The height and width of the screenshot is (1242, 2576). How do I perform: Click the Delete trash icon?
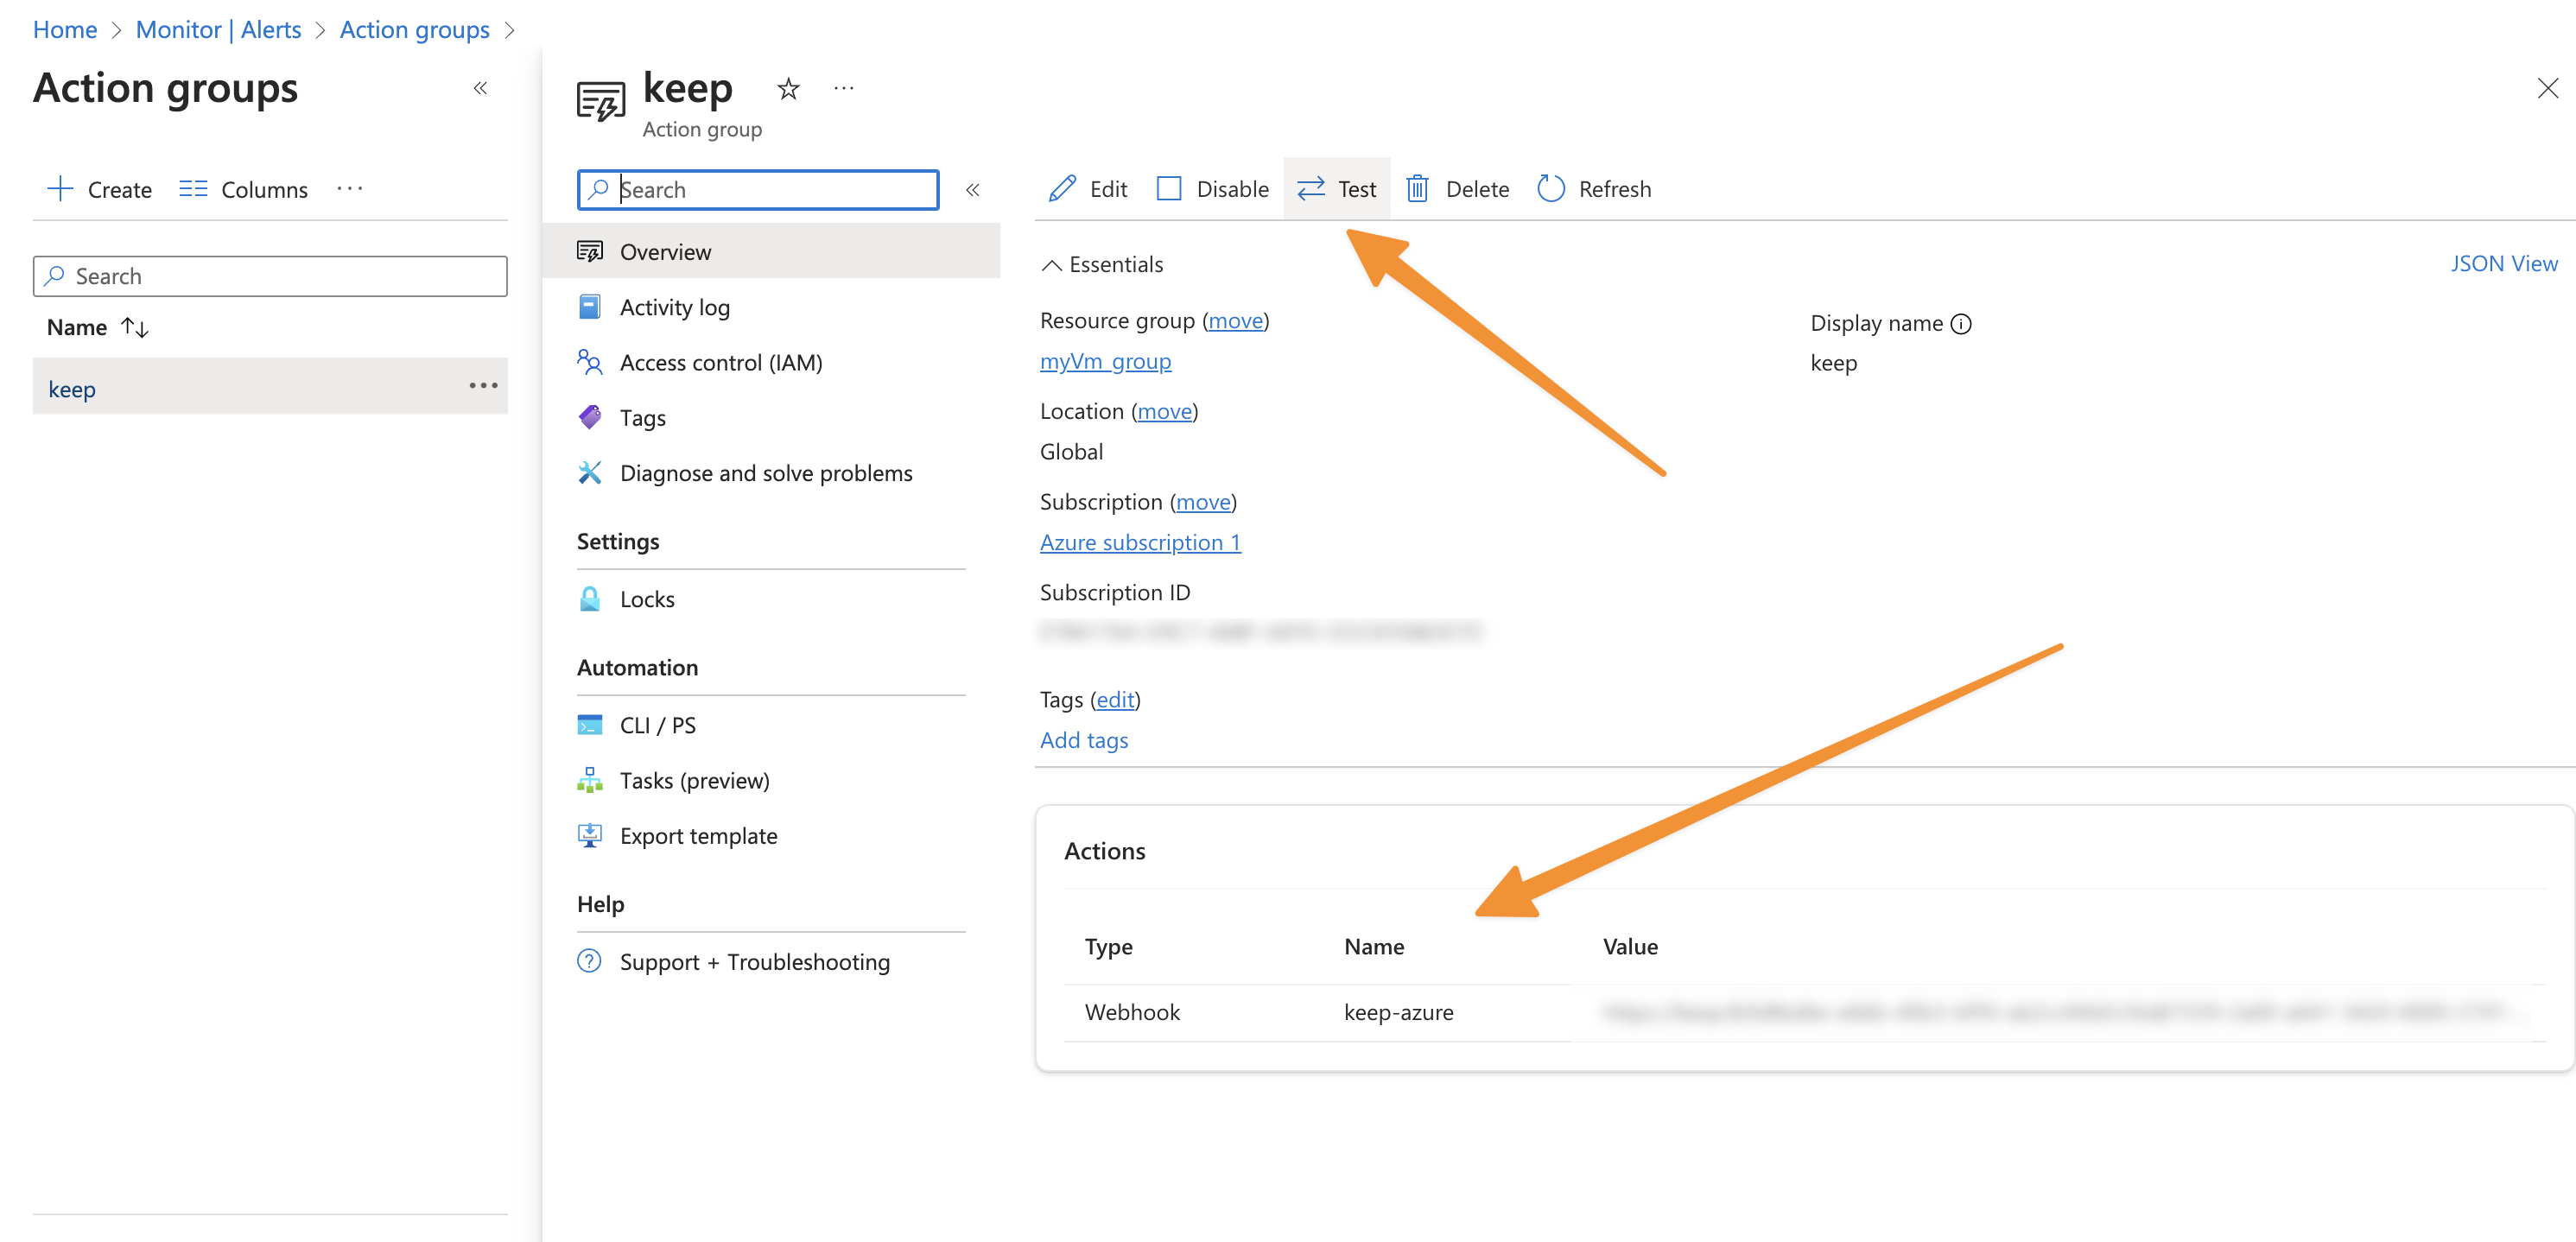coord(1417,189)
